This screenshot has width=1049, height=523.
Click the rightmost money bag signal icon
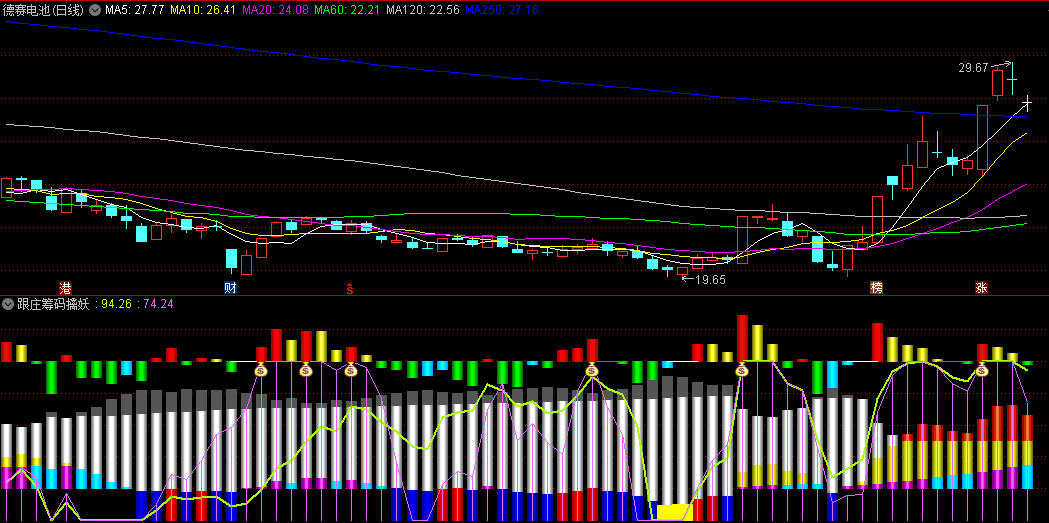pos(981,369)
